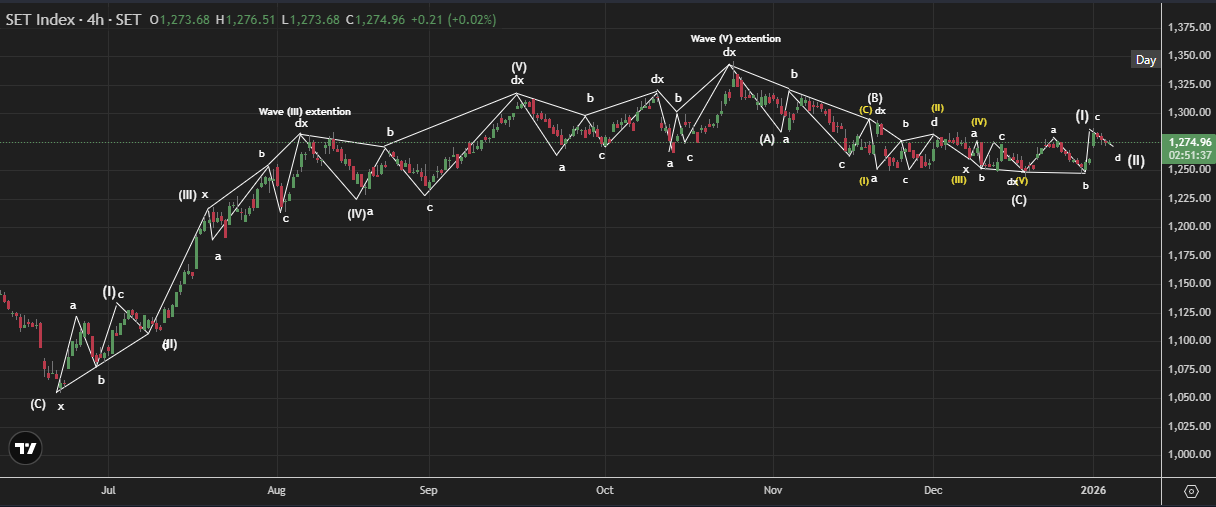Image resolution: width=1216 pixels, height=507 pixels.
Task: Click the Dec label on time axis
Action: pyautogui.click(x=933, y=491)
